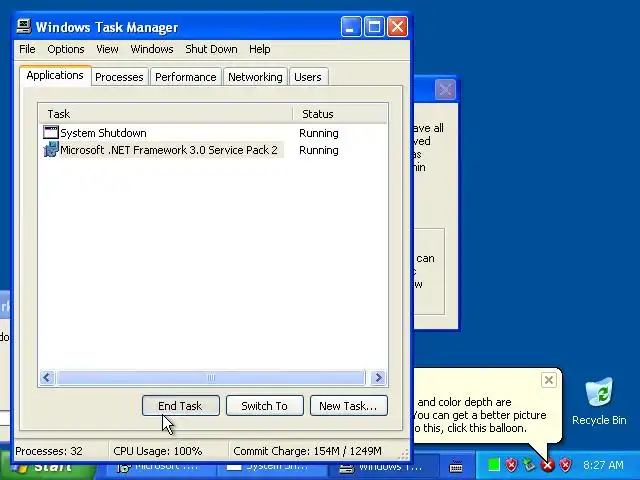Click the System Shutdown window icon
This screenshot has width=640, height=480.
coord(51,132)
